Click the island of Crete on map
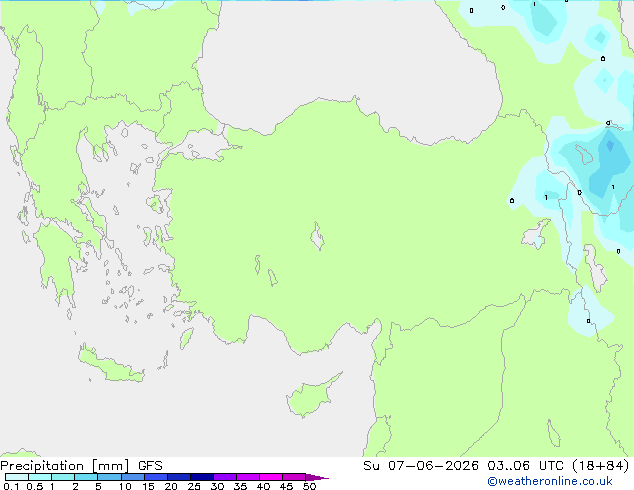 pos(111,366)
